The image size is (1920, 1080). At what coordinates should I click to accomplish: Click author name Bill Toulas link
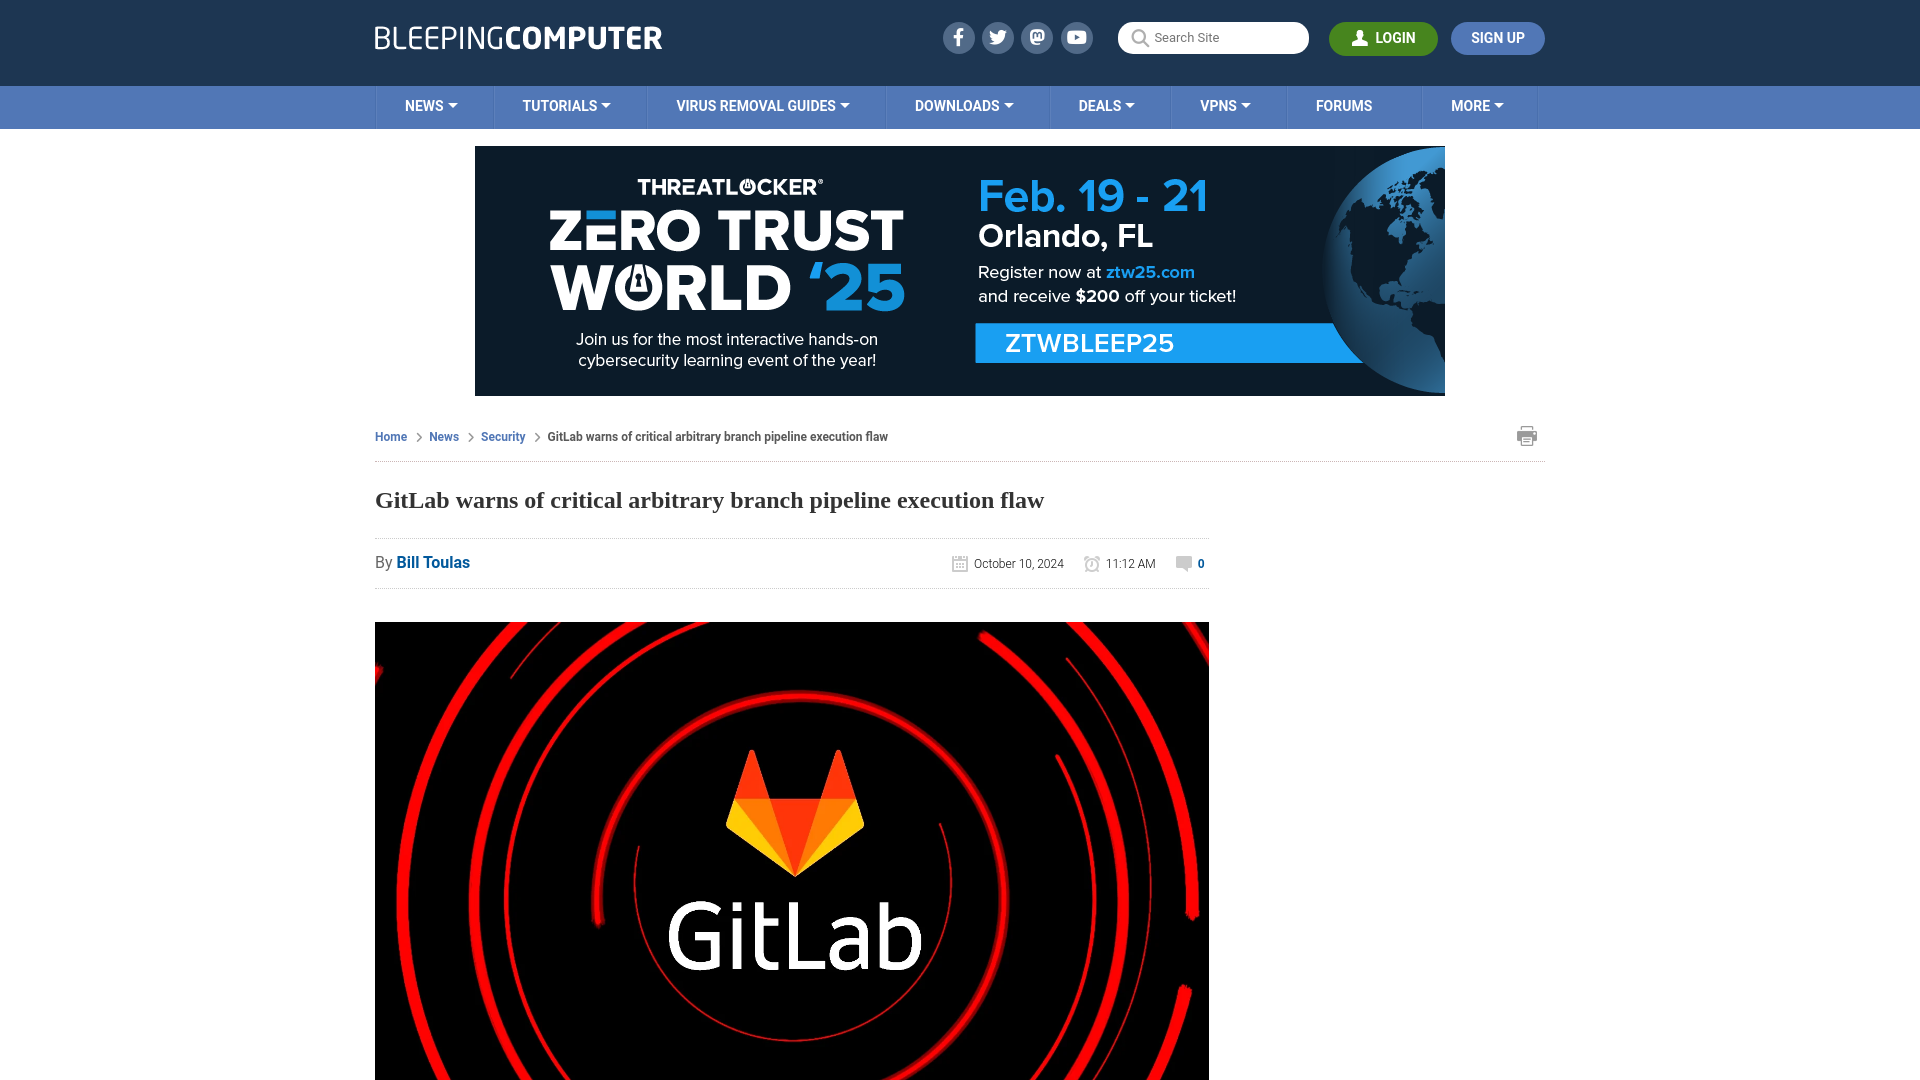433,562
